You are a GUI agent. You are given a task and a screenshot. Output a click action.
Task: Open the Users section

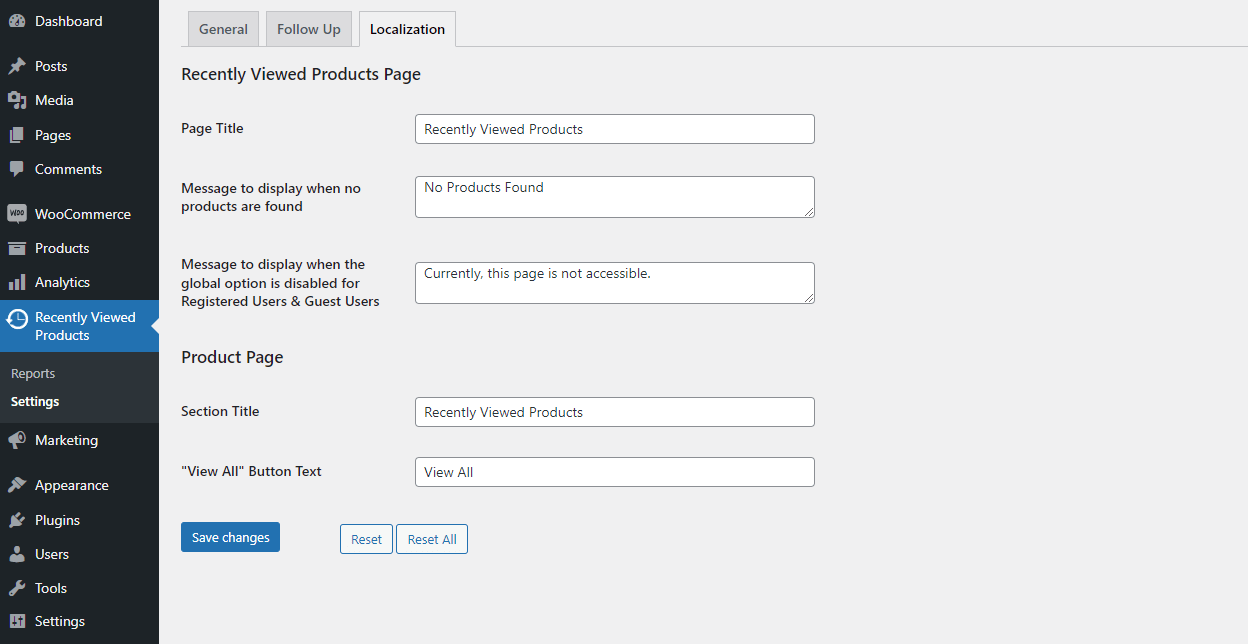(48, 554)
